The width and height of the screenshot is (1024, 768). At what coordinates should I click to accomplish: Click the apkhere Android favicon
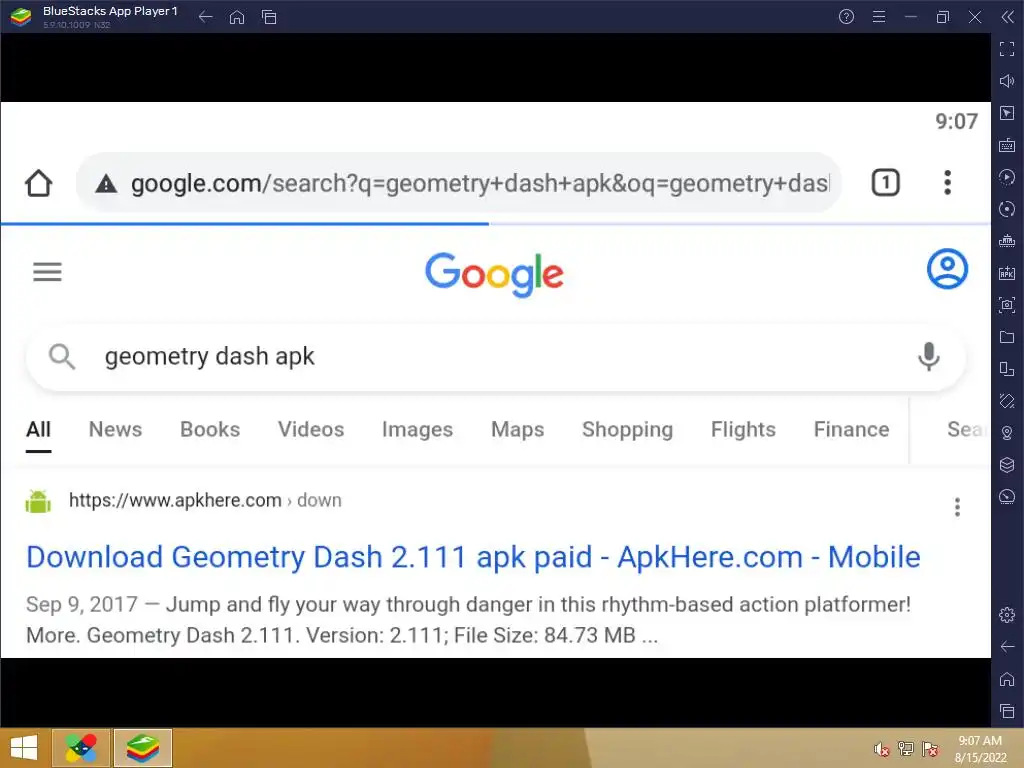click(39, 501)
